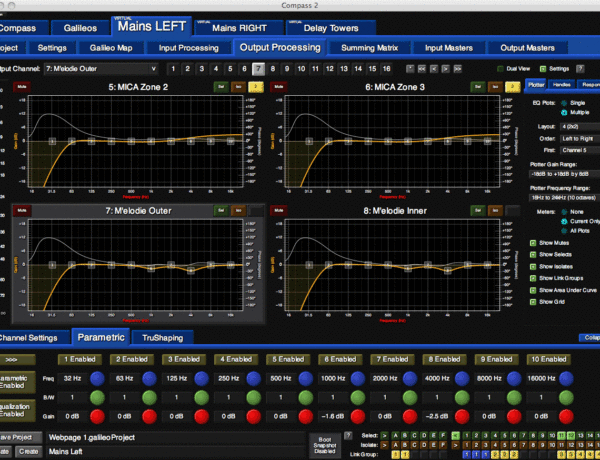This screenshot has width=600, height=460.
Task: Click the question mark help button
Action: coord(580,69)
